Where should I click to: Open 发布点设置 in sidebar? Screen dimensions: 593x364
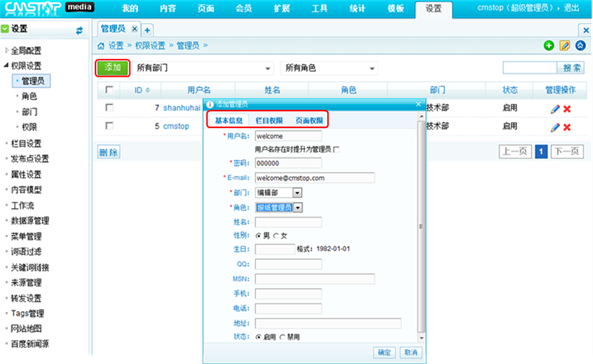pos(29,159)
